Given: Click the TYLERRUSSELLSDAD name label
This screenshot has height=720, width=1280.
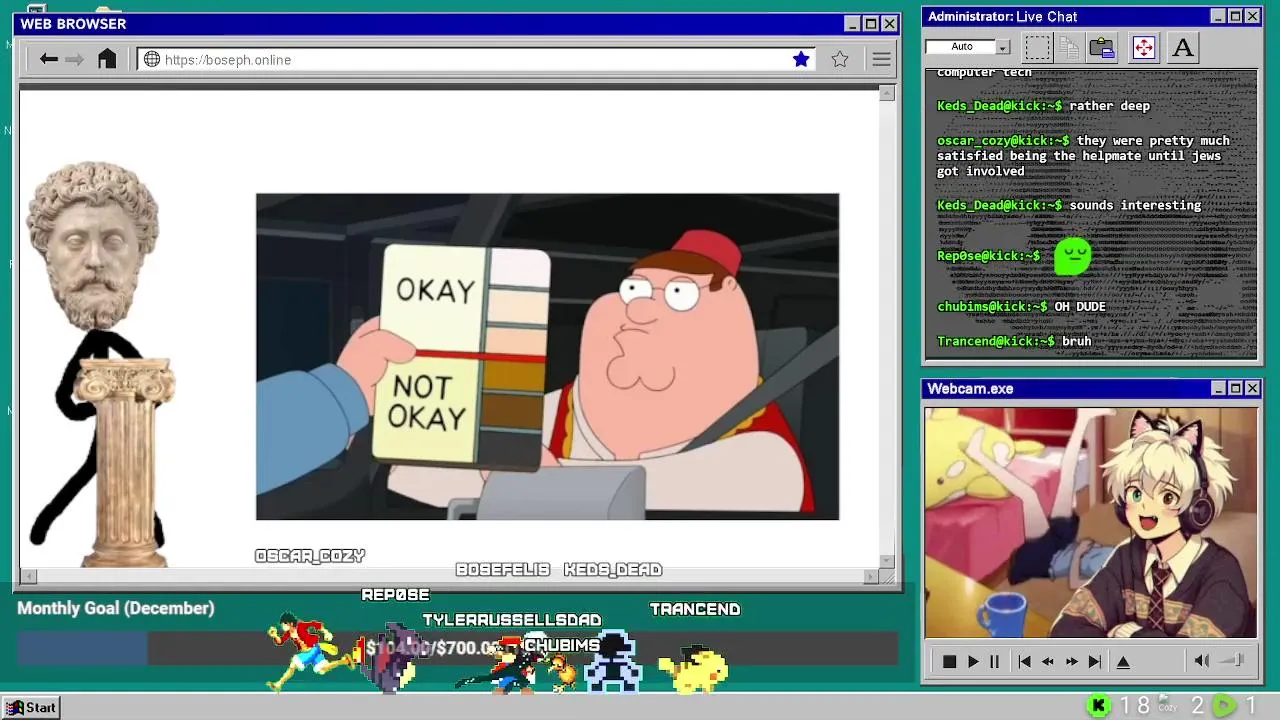Looking at the screenshot, I should (512, 620).
